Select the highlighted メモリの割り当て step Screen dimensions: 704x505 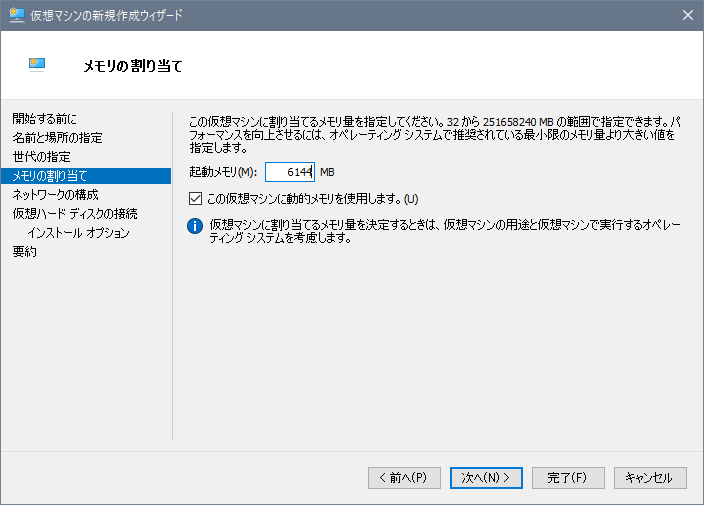[50, 176]
